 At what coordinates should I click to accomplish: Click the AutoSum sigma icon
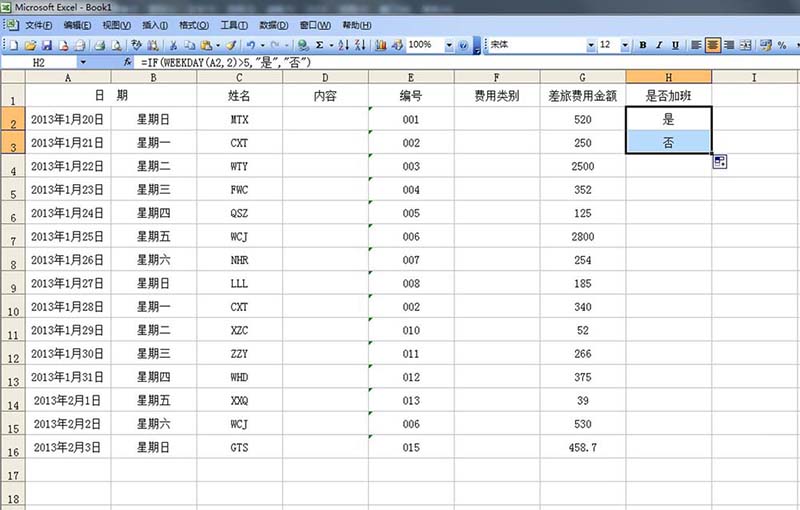pyautogui.click(x=319, y=45)
